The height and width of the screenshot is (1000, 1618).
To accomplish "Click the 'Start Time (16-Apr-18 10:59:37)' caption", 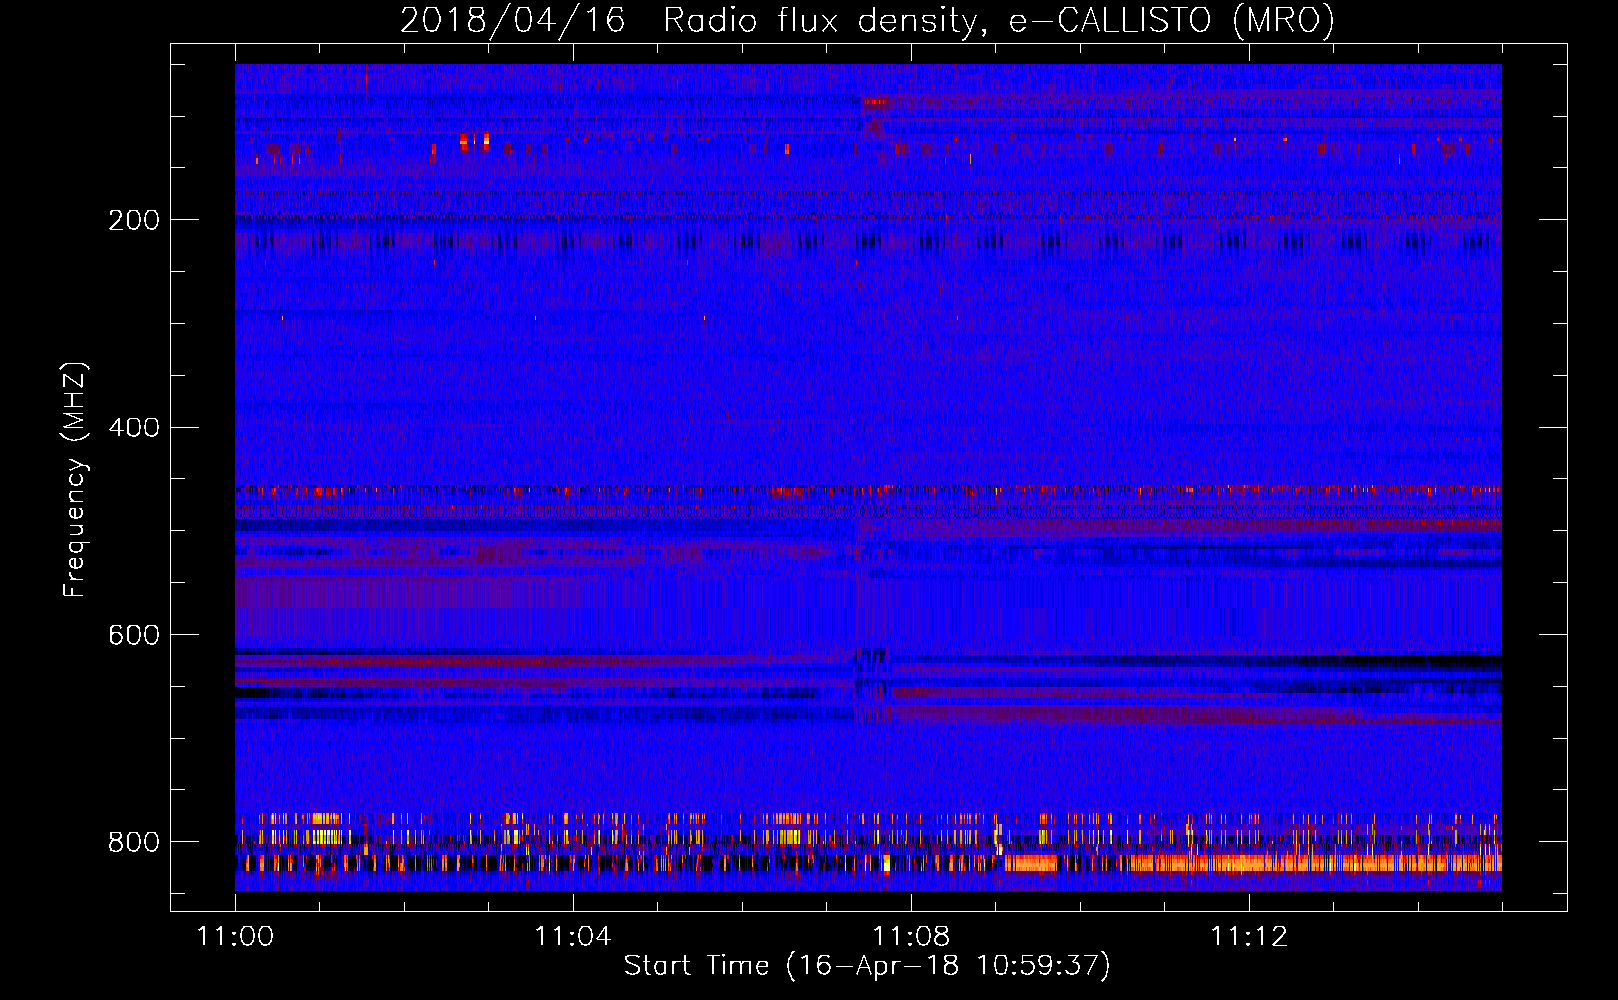I will point(867,966).
